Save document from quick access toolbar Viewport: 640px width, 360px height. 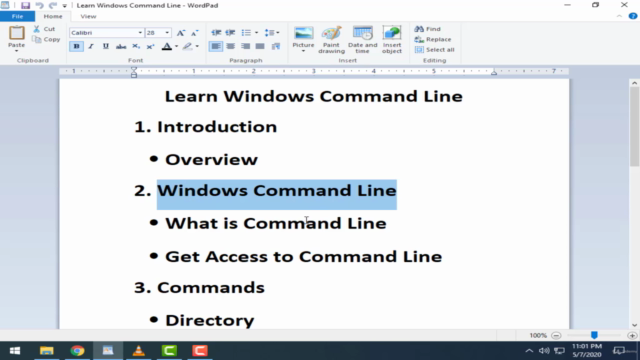coord(25,5)
